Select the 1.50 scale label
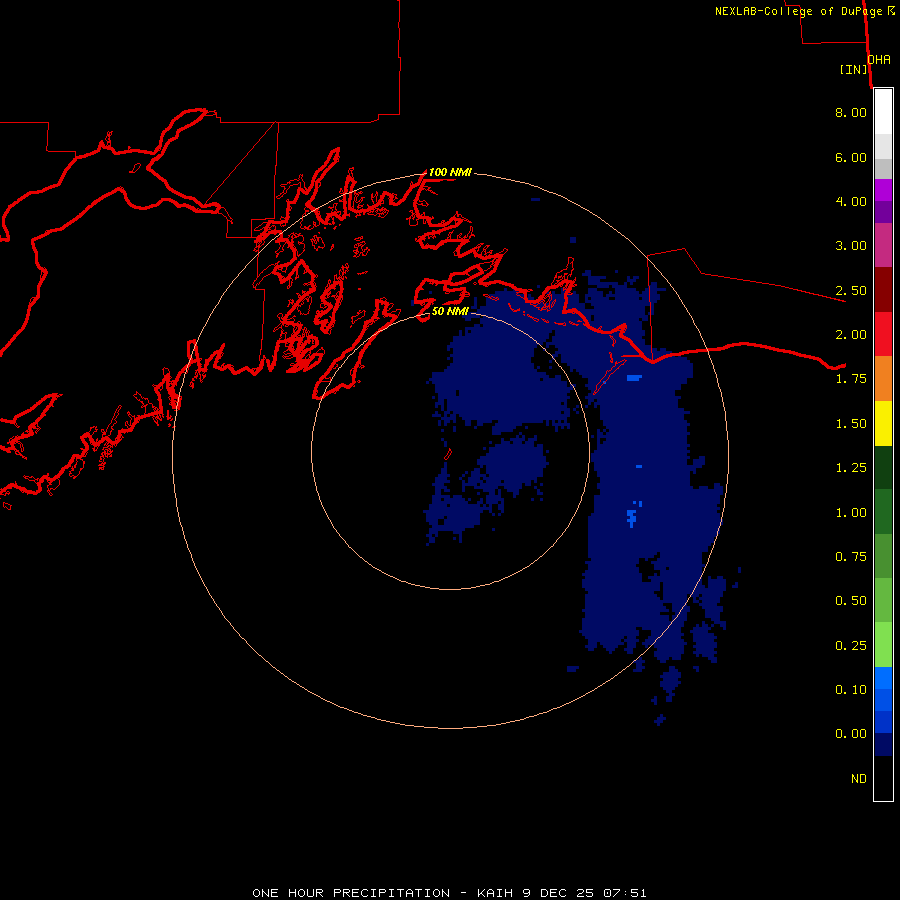Viewport: 900px width, 900px height. (x=851, y=424)
